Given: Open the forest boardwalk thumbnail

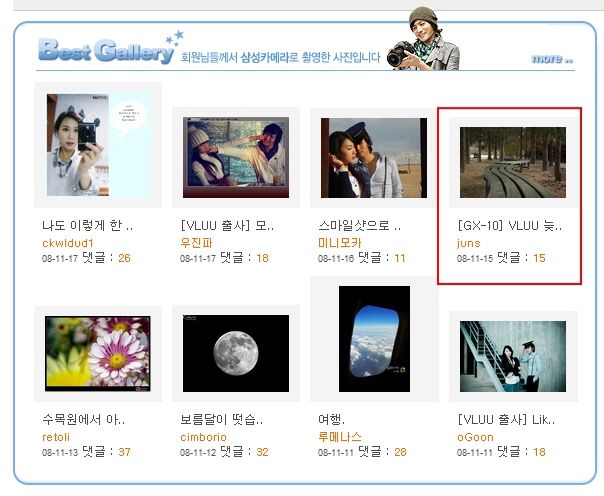Looking at the screenshot, I should (x=513, y=162).
